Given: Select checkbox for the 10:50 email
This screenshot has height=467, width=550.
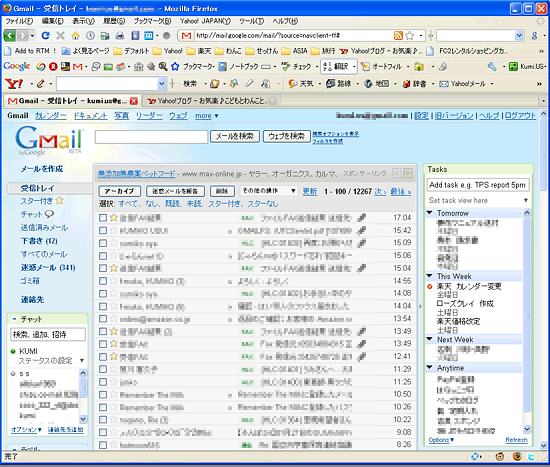Looking at the screenshot, I should click(x=103, y=395).
